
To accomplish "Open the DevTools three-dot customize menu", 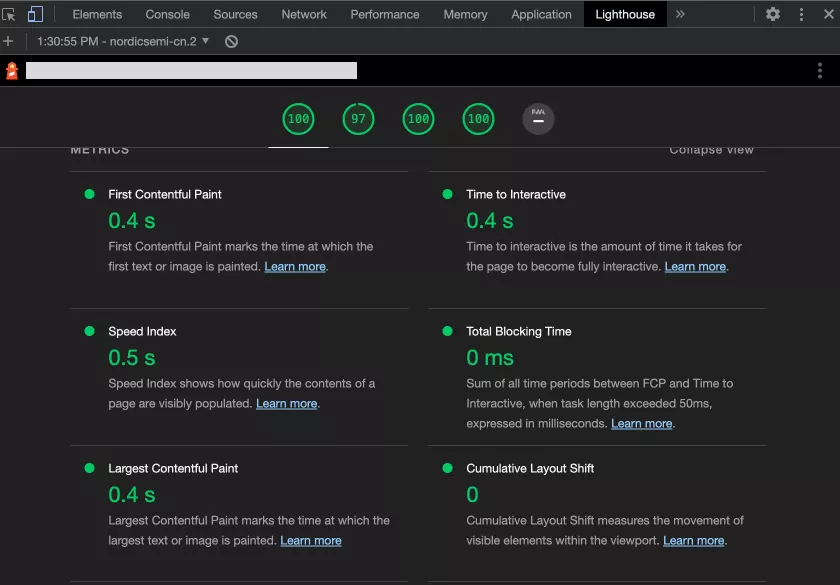I will [x=801, y=14].
